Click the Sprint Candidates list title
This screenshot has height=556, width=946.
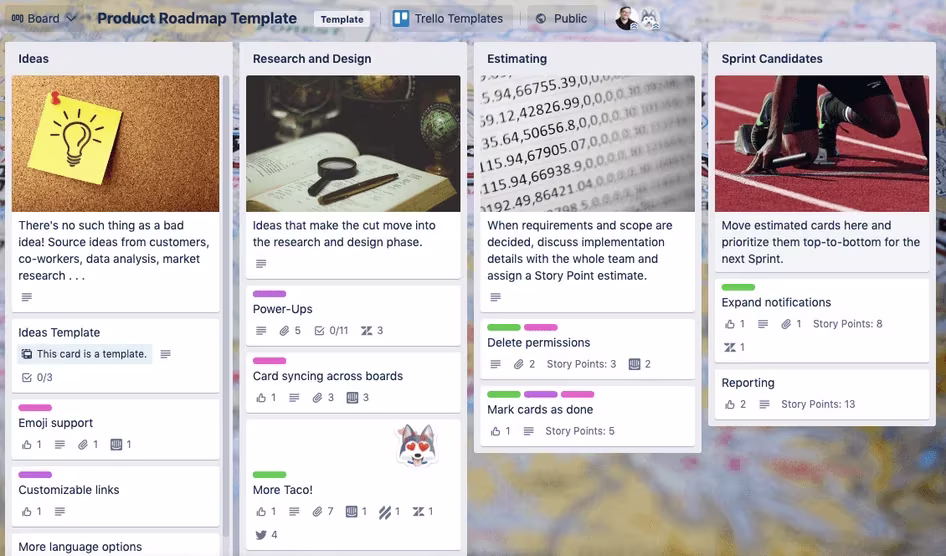click(772, 59)
